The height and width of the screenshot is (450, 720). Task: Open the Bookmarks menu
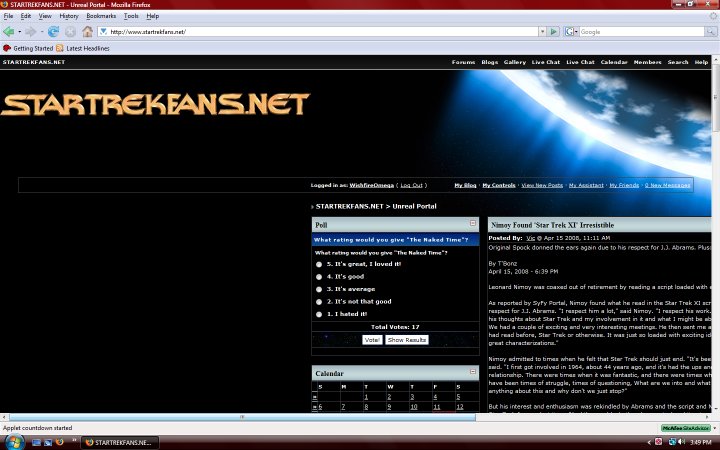pyautogui.click(x=101, y=16)
